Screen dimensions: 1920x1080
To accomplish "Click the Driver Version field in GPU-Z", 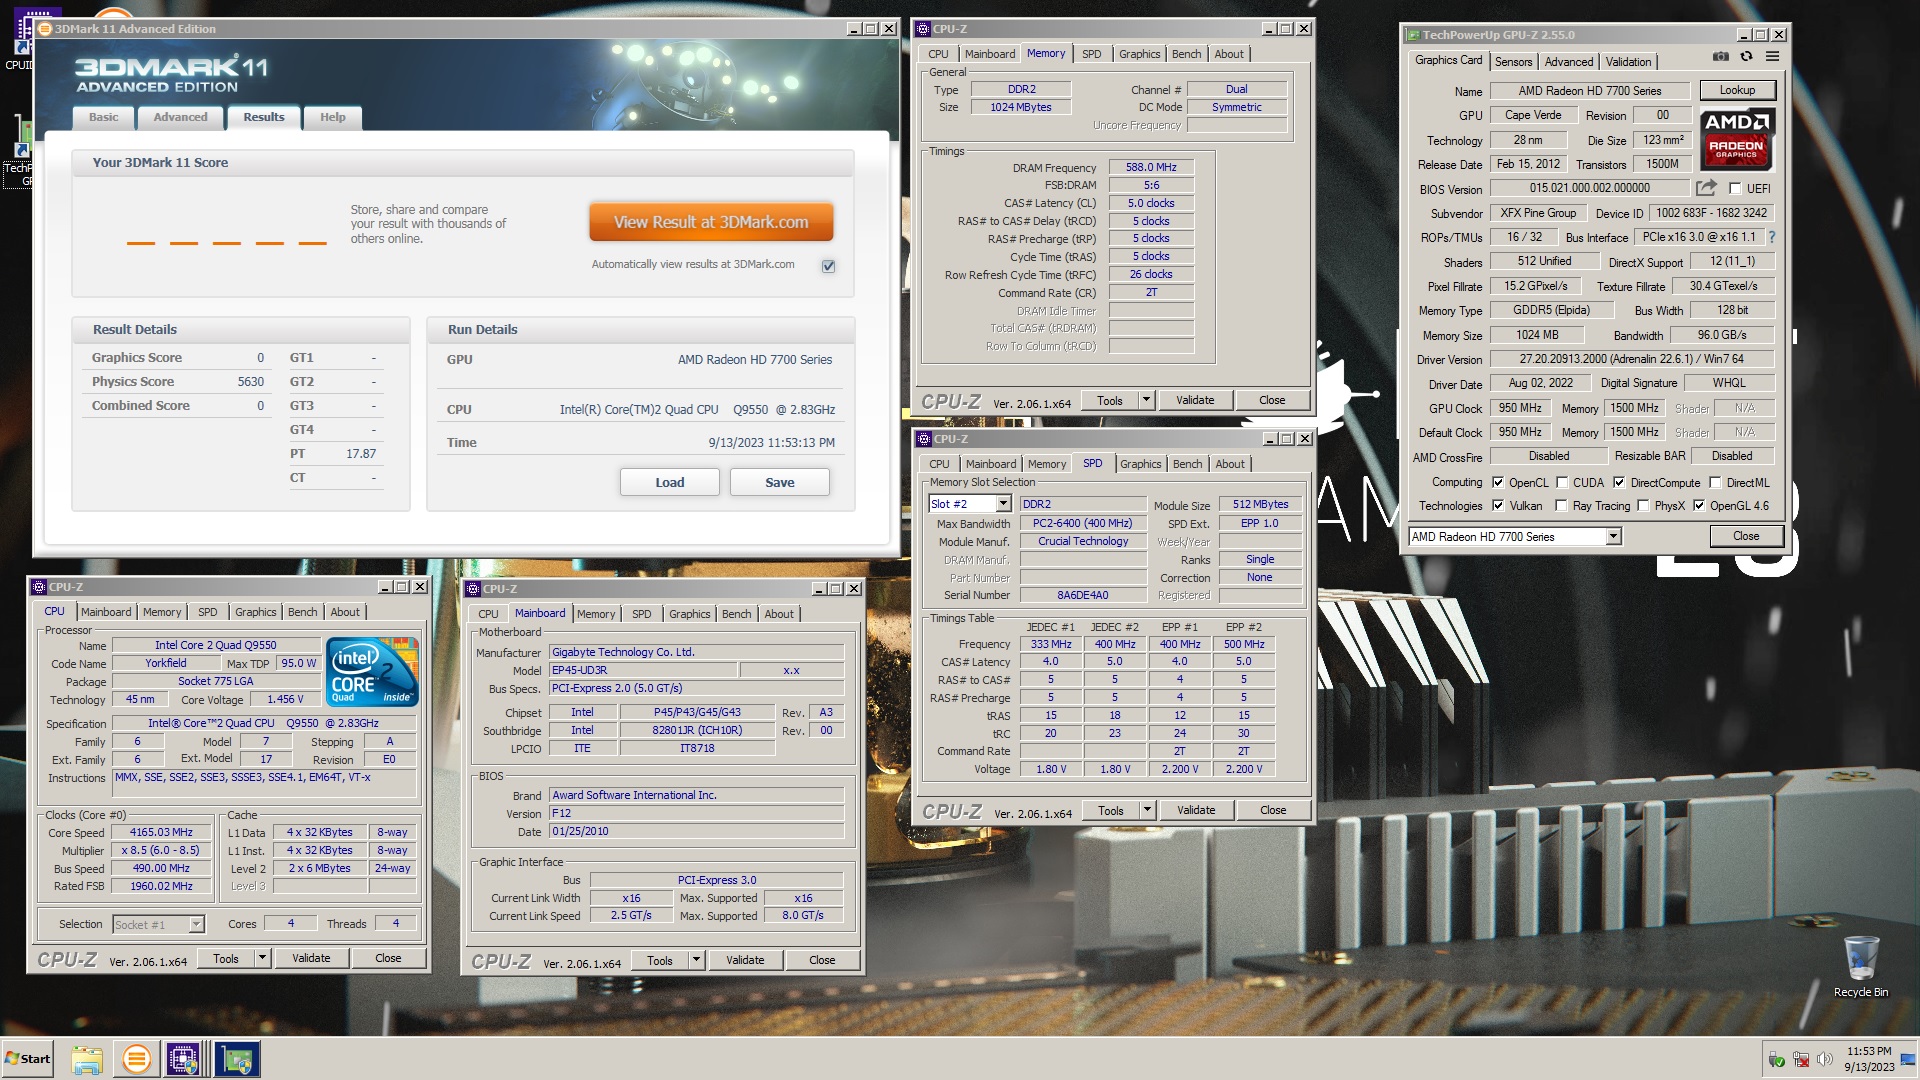I will 1632,359.
